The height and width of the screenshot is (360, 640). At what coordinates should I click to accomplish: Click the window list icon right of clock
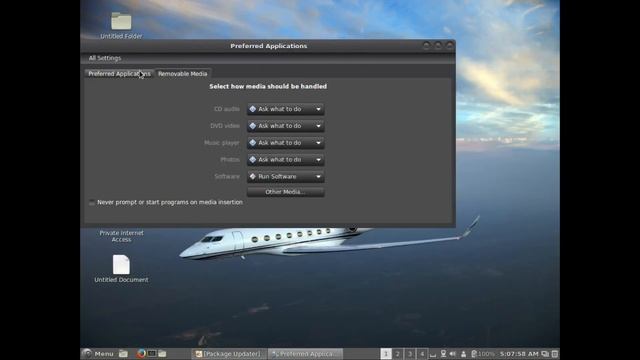pos(545,353)
